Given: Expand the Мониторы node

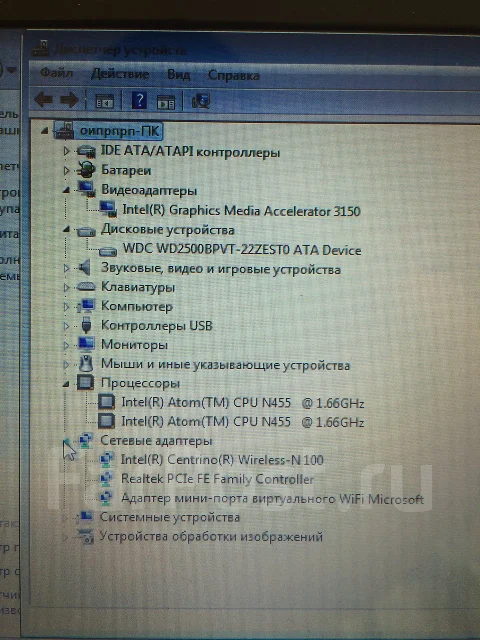Looking at the screenshot, I should click(66, 345).
